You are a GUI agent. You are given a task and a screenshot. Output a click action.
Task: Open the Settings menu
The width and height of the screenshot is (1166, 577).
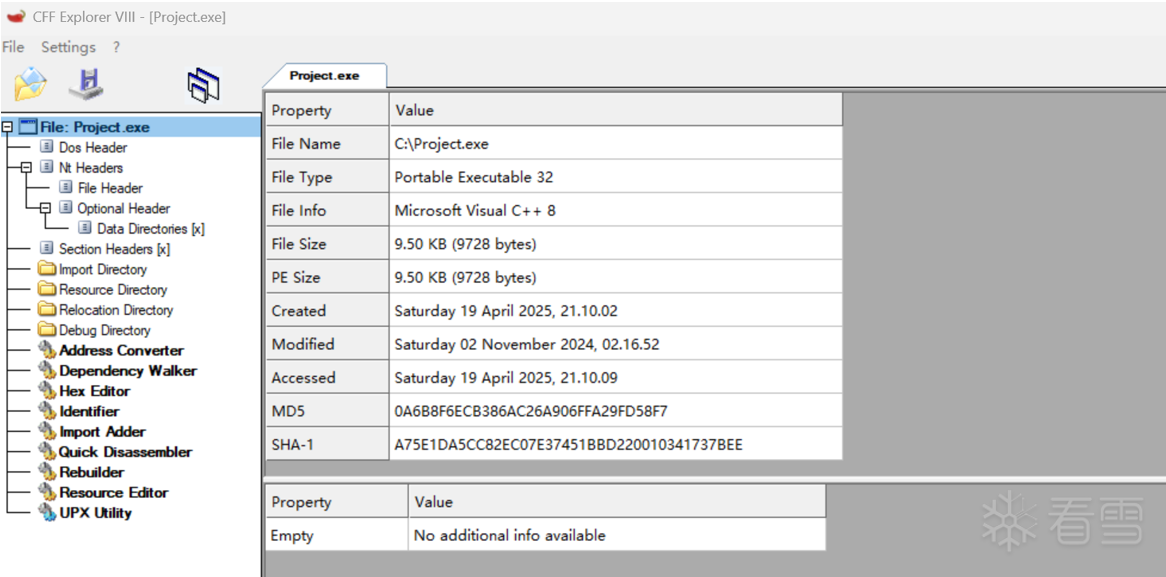(x=68, y=47)
